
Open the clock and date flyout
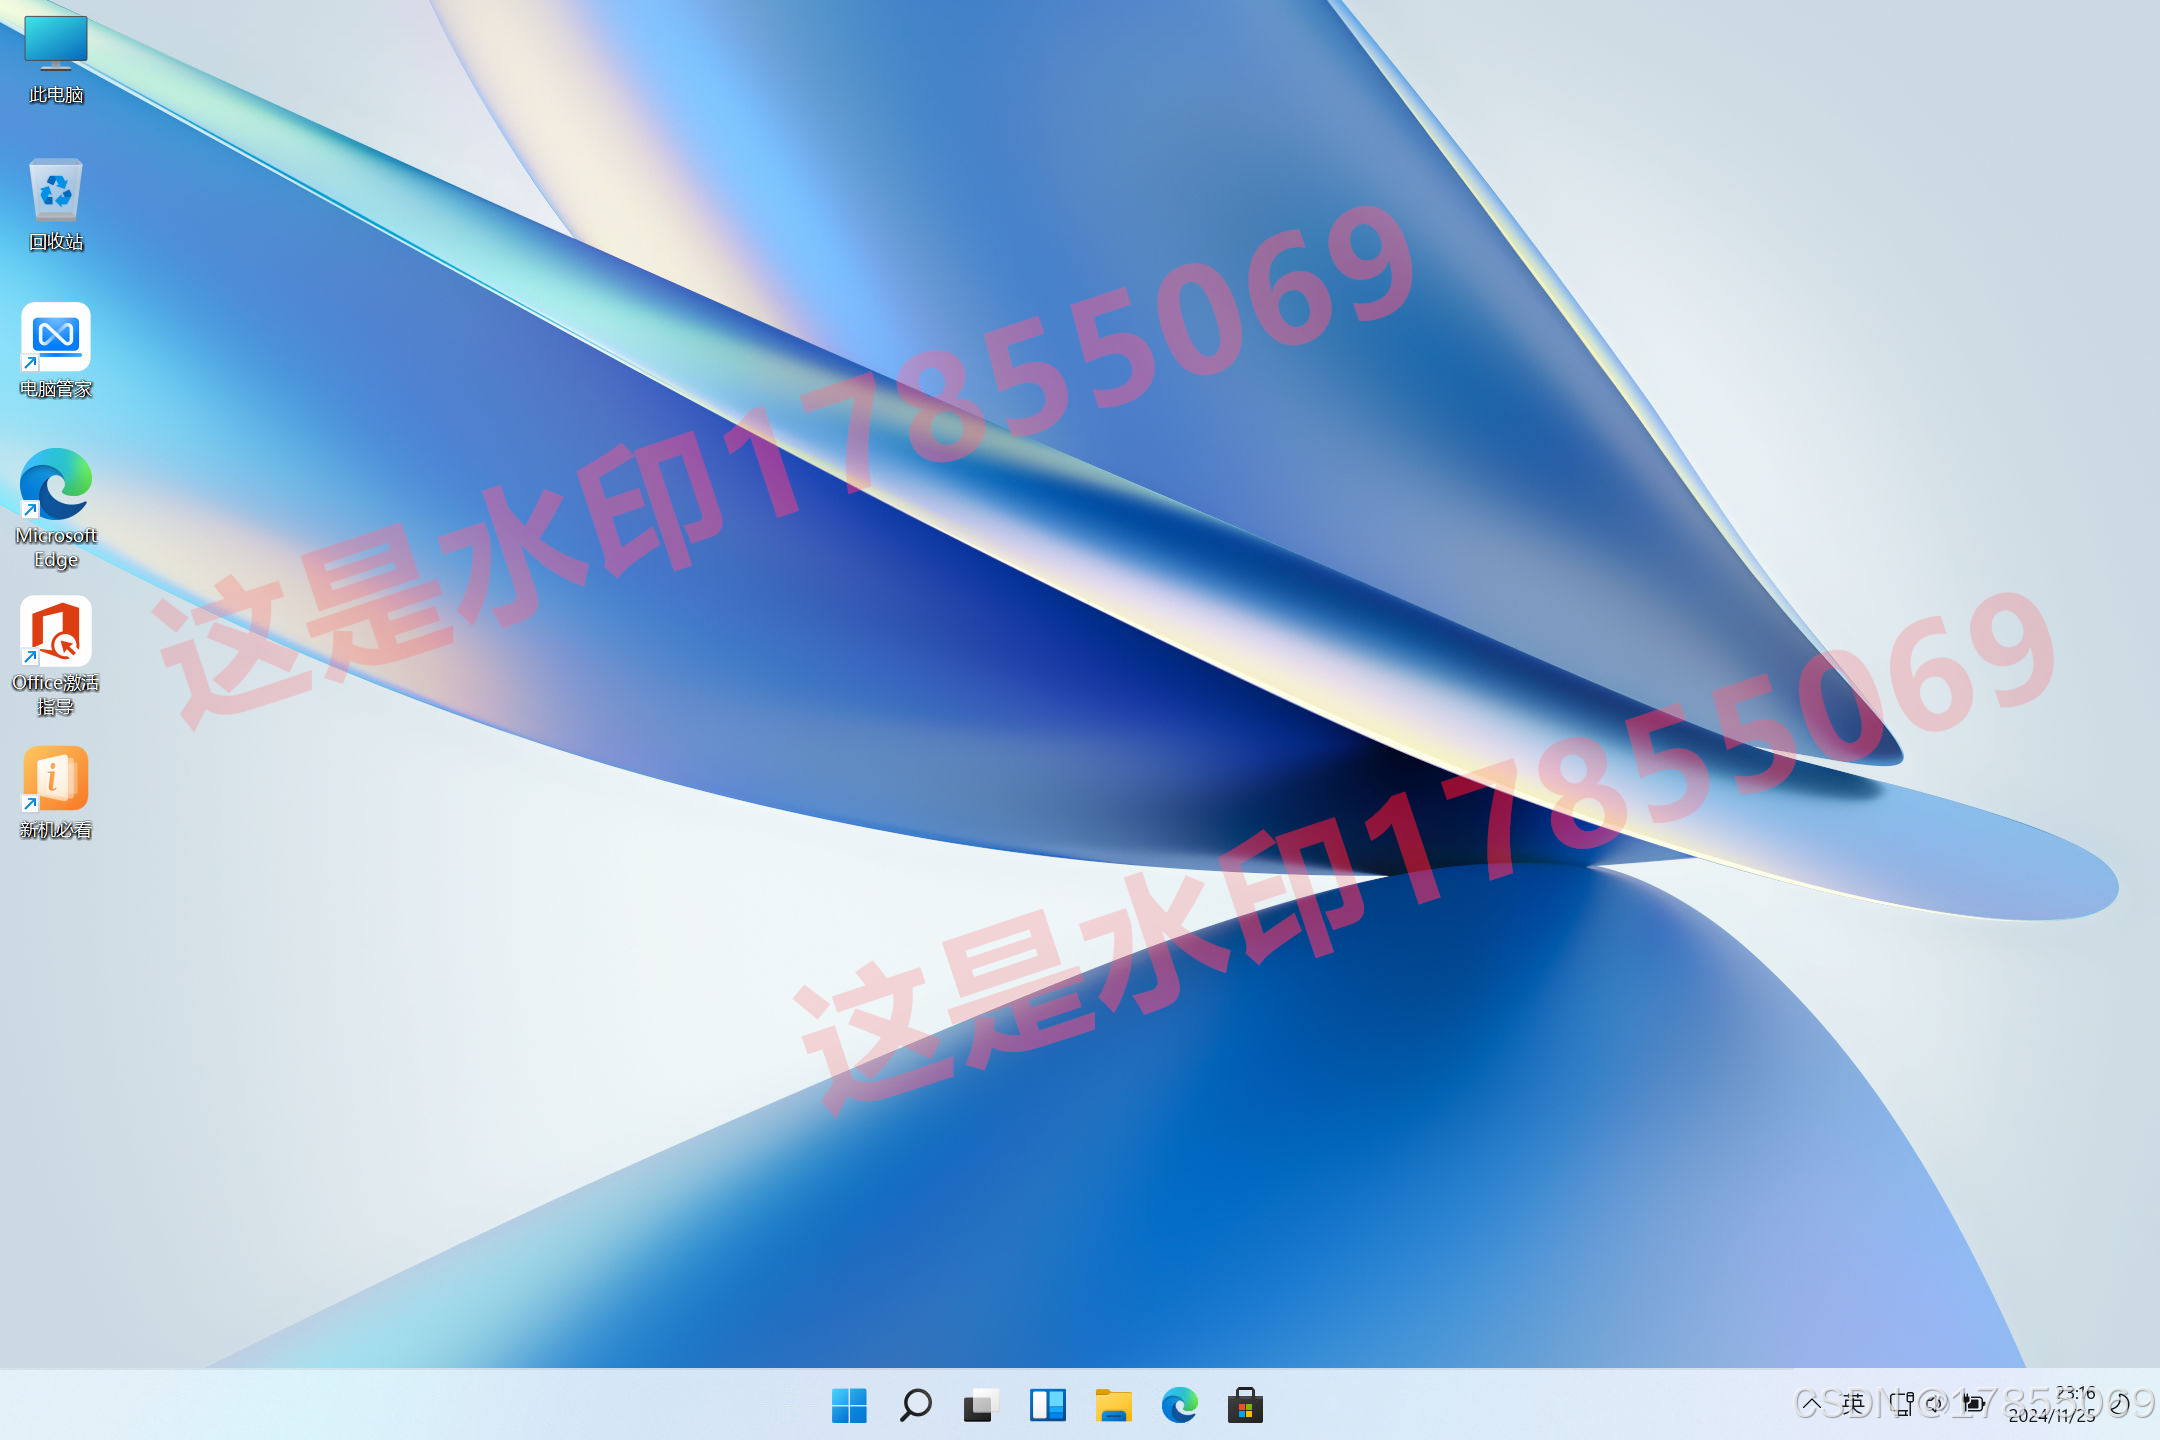coord(2052,1404)
